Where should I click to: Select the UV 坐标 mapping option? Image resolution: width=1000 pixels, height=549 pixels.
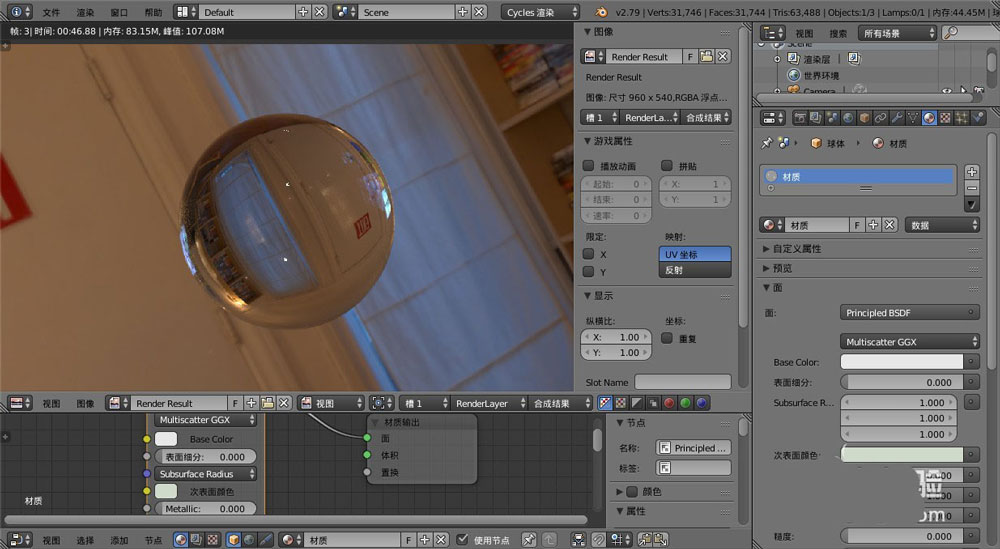click(695, 254)
